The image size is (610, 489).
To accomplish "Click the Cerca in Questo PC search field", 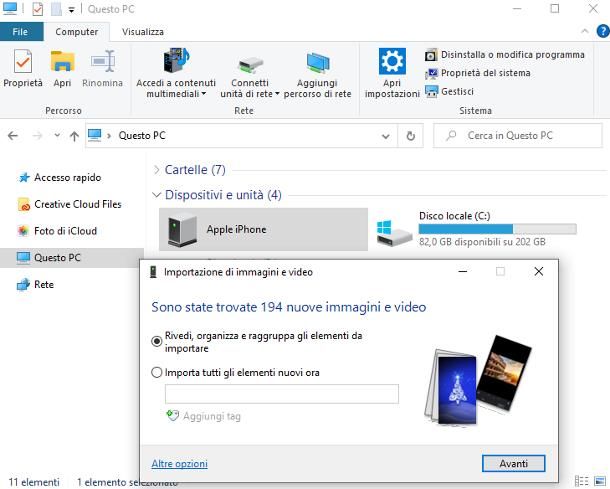I will click(517, 136).
